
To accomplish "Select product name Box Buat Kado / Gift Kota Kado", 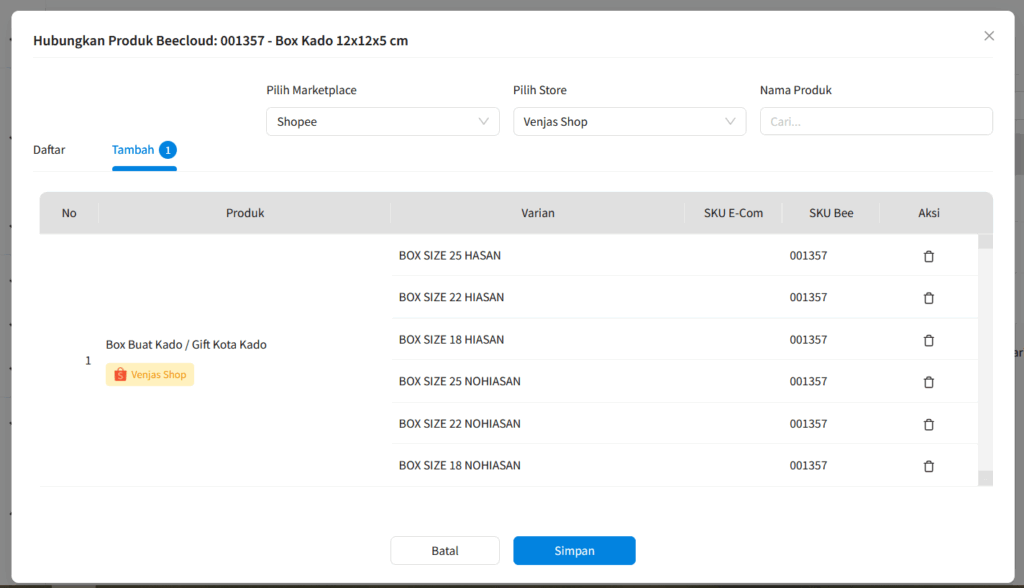I will [186, 344].
